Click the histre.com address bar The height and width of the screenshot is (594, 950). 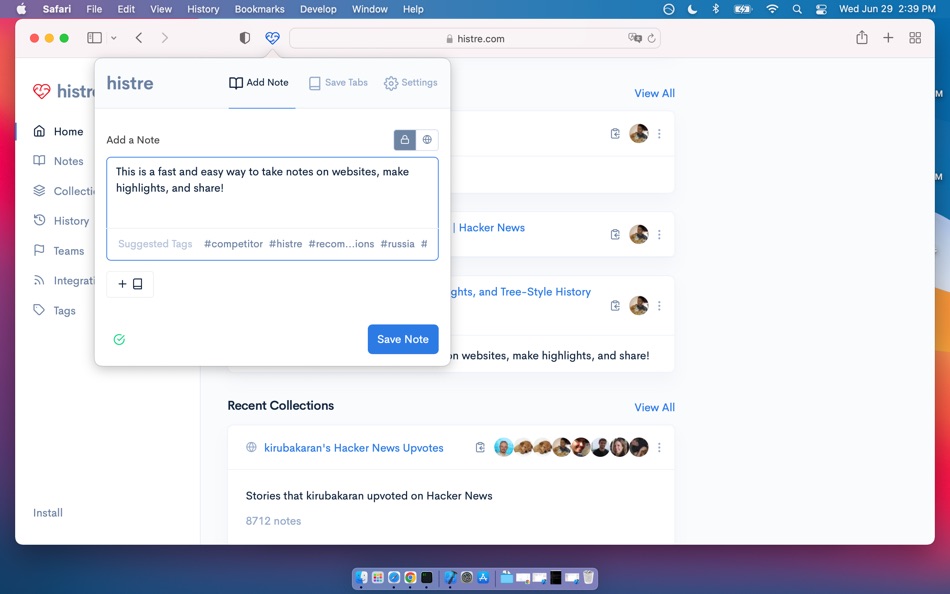coord(475,38)
